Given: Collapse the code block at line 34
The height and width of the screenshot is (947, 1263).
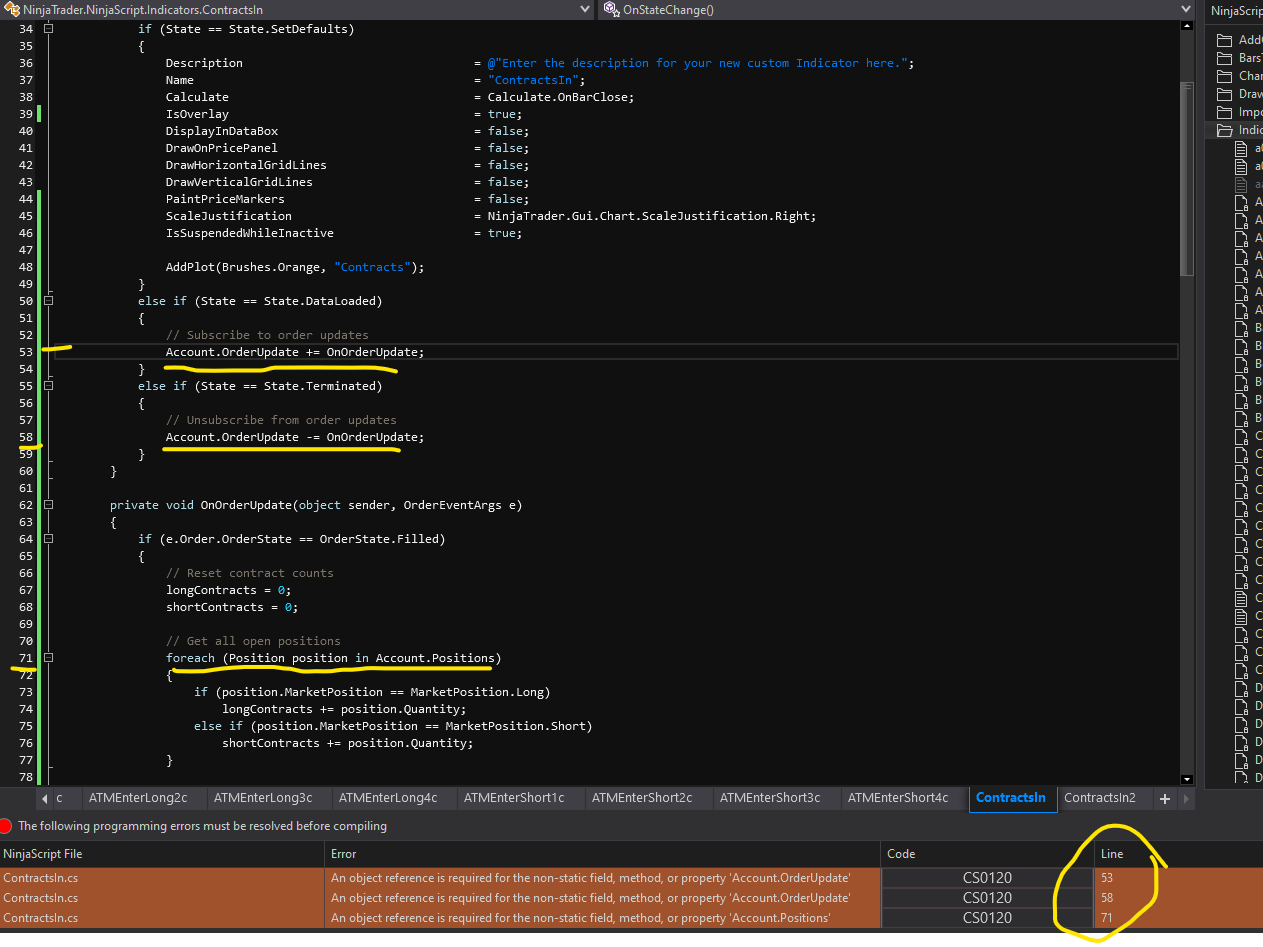Looking at the screenshot, I should pyautogui.click(x=48, y=29).
